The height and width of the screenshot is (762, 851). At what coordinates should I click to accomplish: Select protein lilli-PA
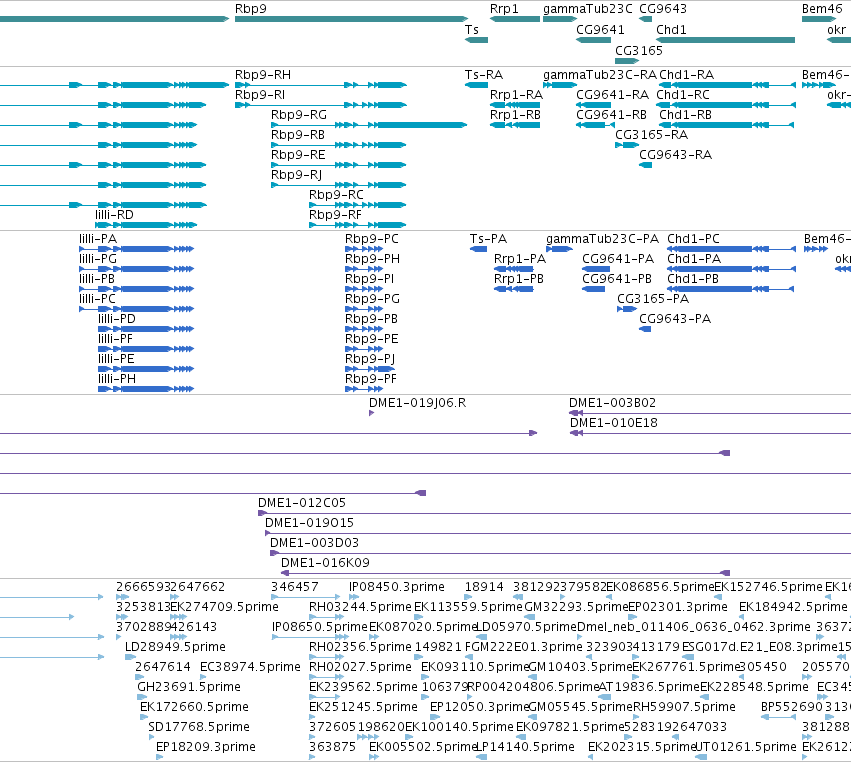click(137, 249)
